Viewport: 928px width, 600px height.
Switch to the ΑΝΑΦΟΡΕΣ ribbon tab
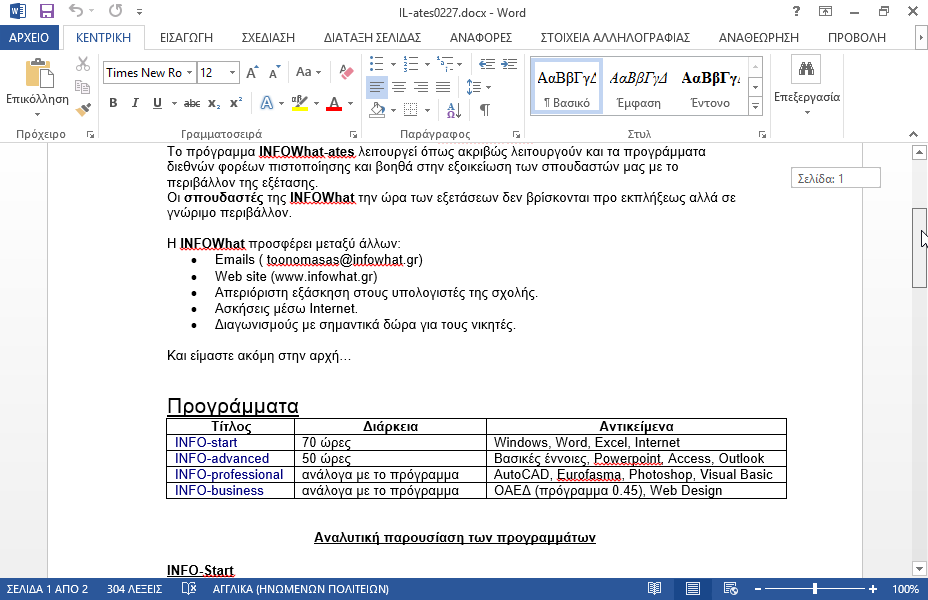tap(481, 37)
